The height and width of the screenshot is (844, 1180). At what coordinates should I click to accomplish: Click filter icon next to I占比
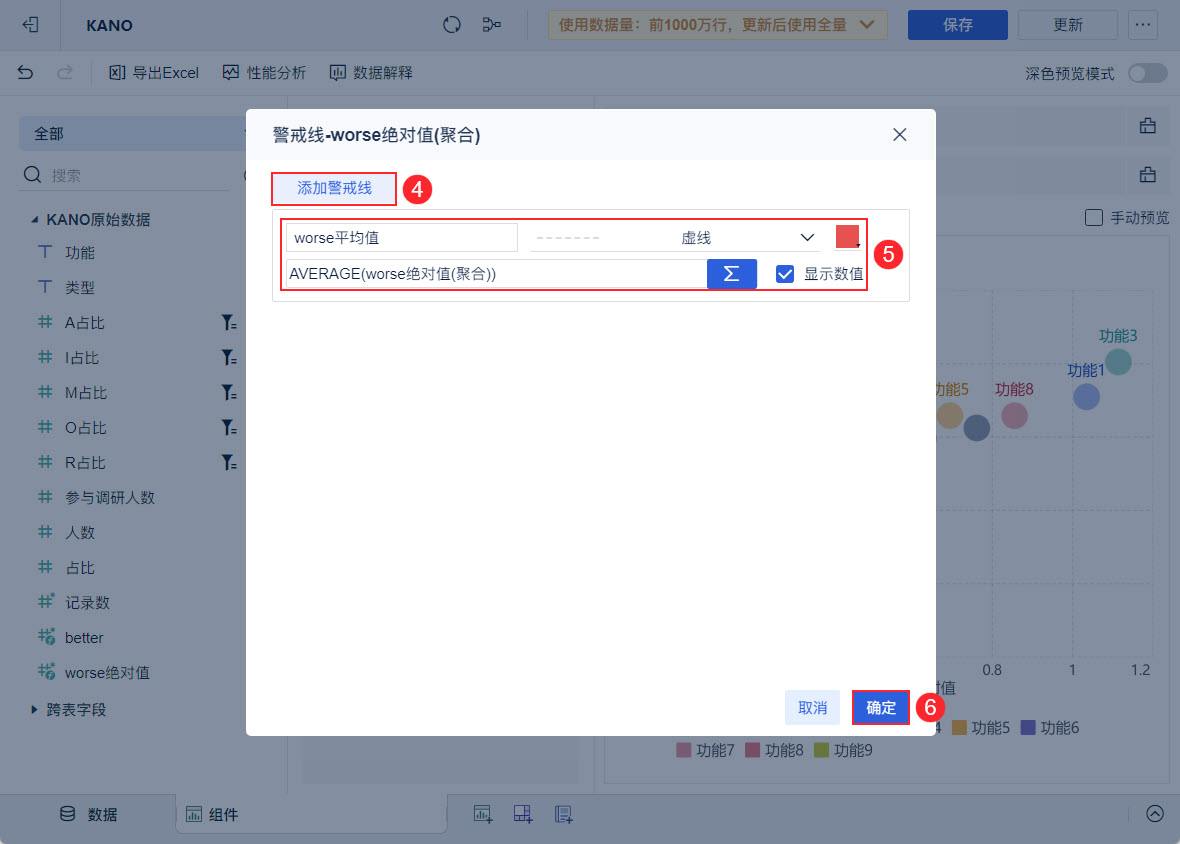click(x=229, y=357)
